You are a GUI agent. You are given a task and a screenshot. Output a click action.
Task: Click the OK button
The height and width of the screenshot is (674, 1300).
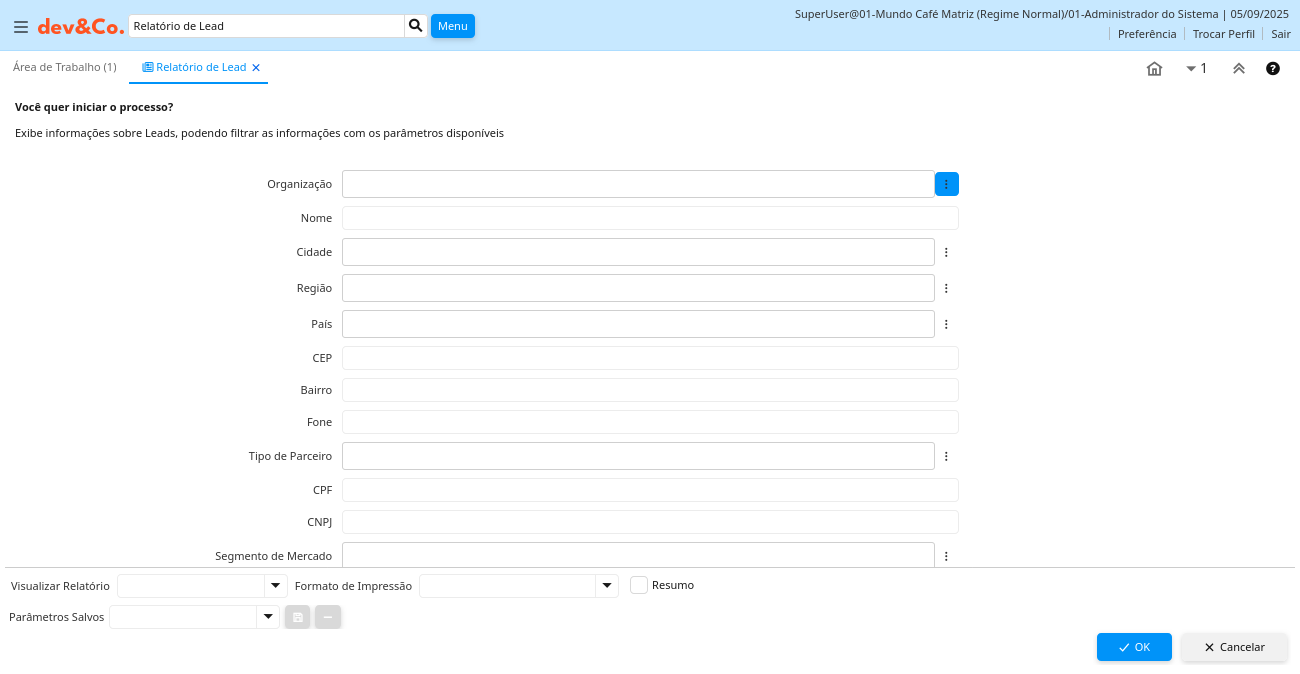[1134, 647]
